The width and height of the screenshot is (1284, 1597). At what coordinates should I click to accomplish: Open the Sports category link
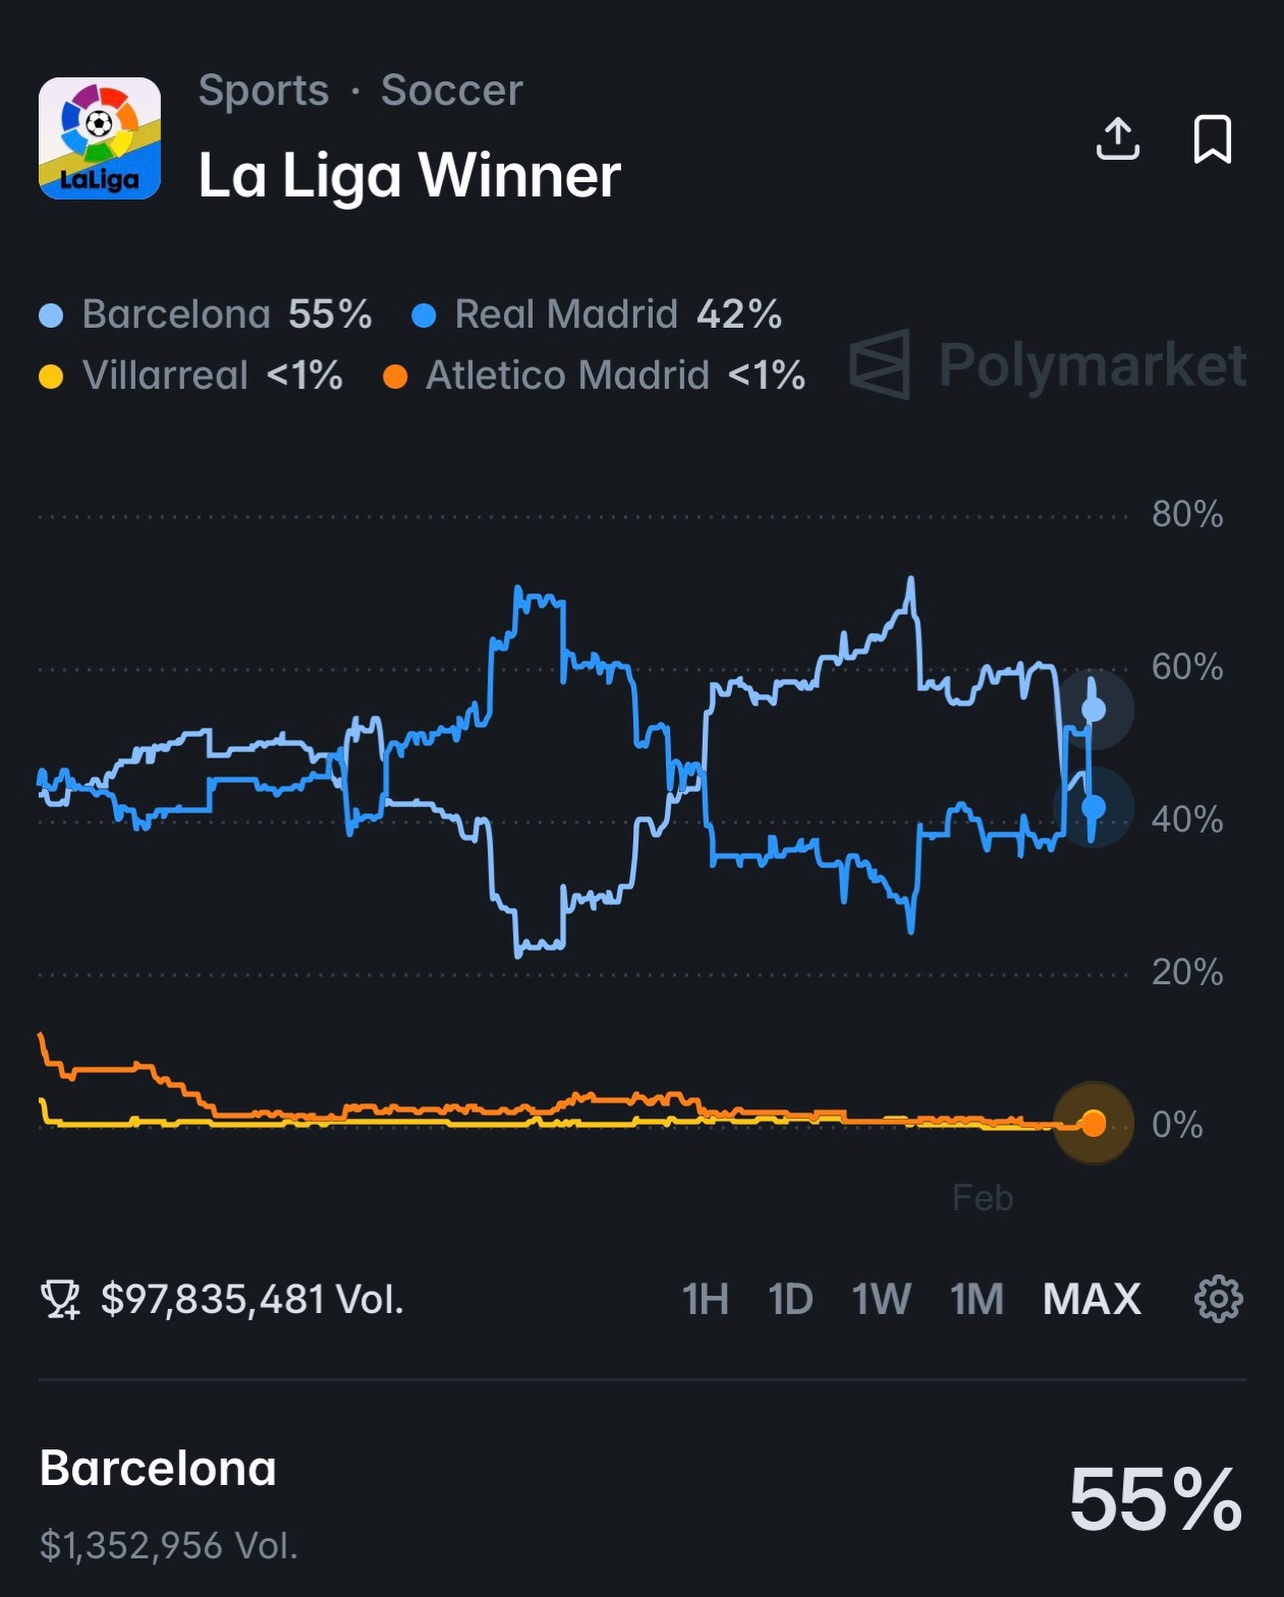[264, 90]
